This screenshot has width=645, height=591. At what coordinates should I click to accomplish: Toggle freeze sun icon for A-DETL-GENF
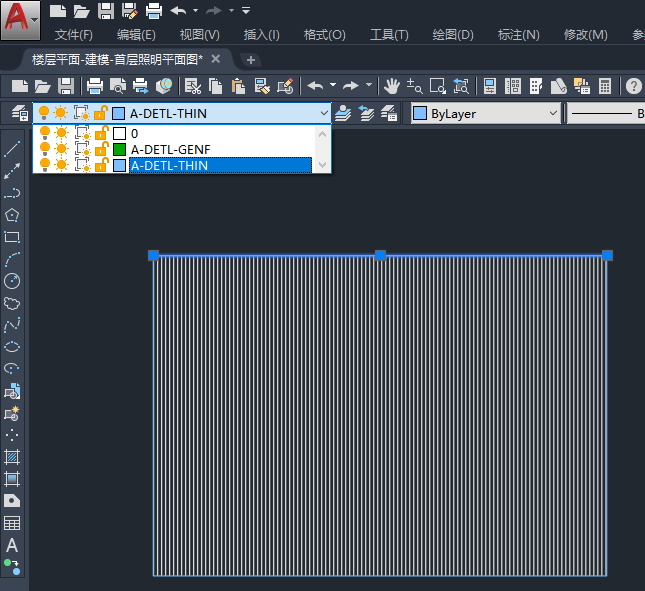pyautogui.click(x=62, y=149)
